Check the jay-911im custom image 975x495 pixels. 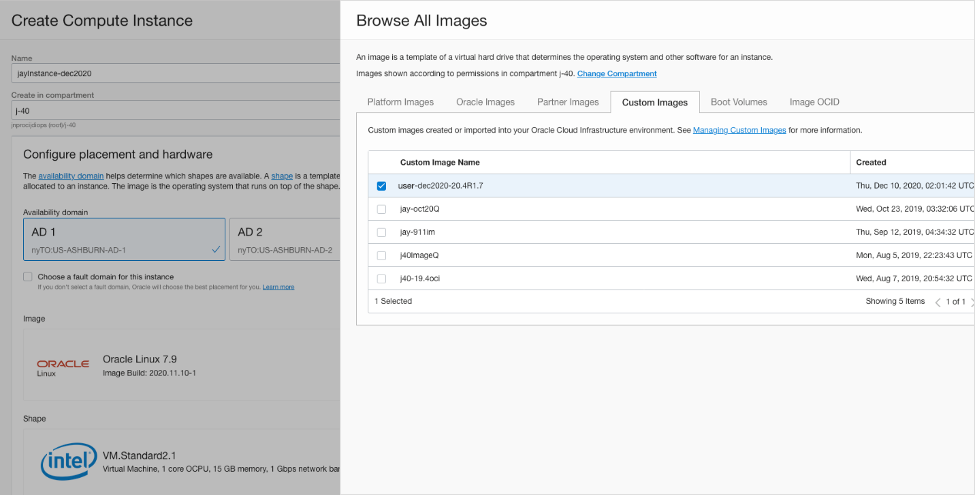click(x=381, y=232)
